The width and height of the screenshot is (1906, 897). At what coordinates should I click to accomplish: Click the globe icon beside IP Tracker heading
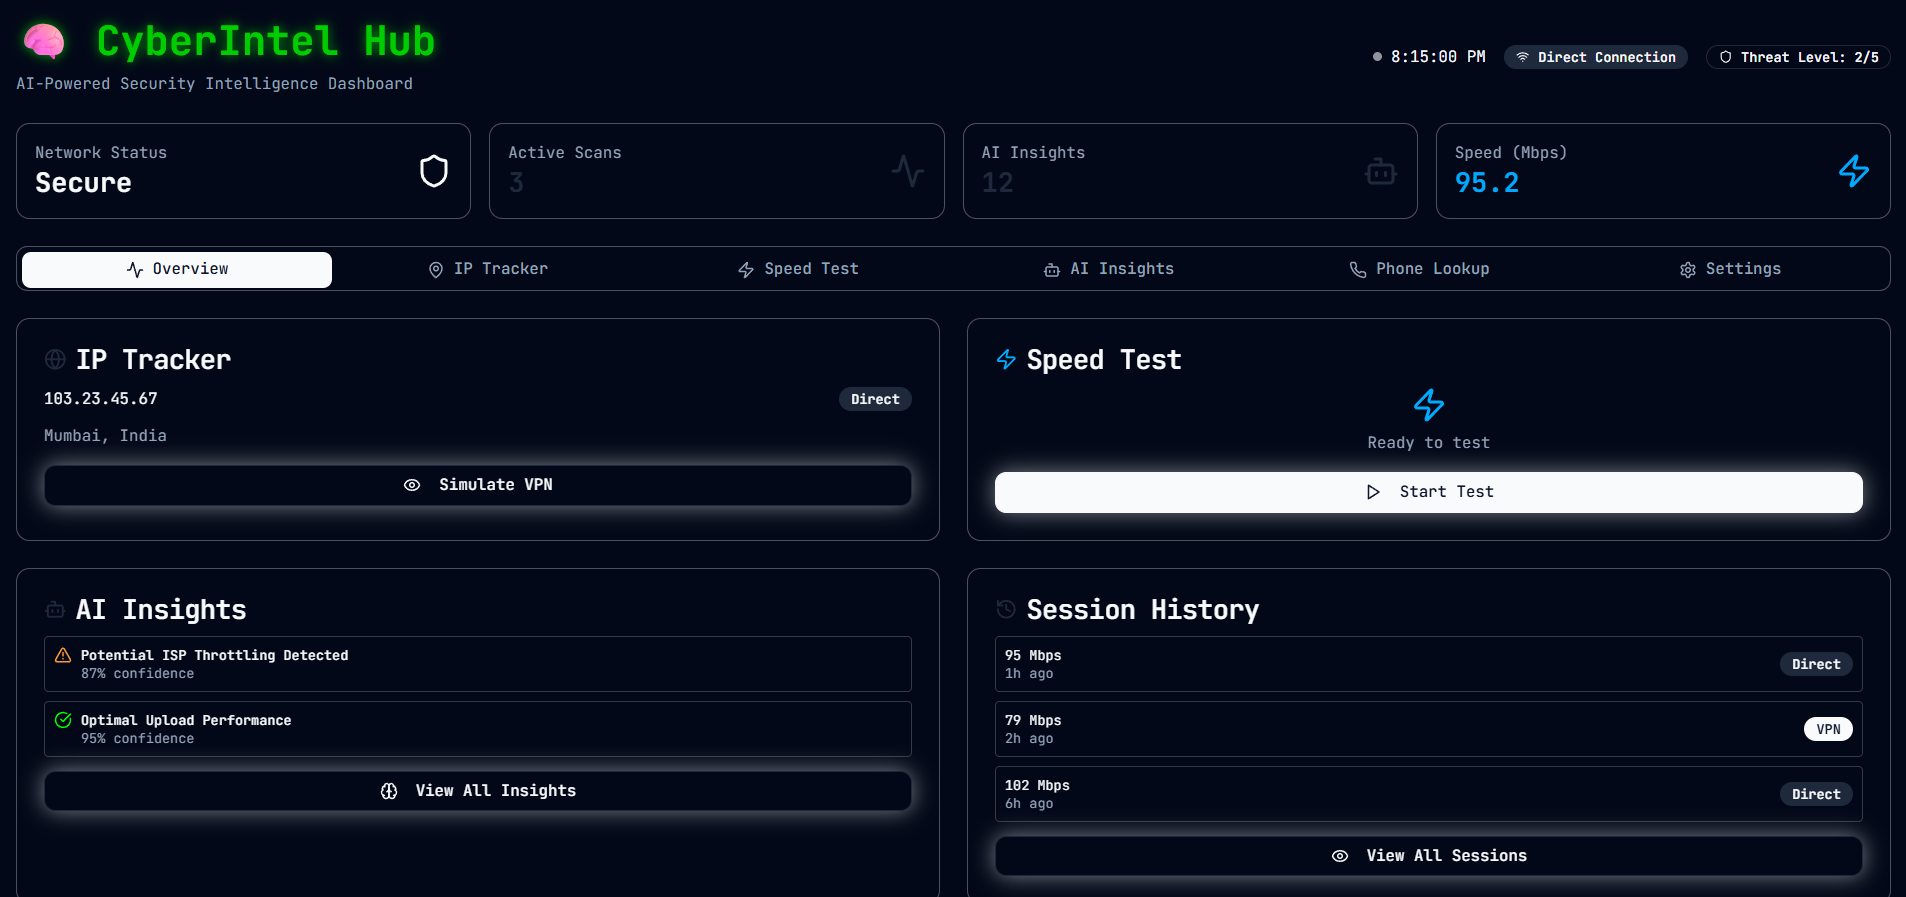pos(55,360)
